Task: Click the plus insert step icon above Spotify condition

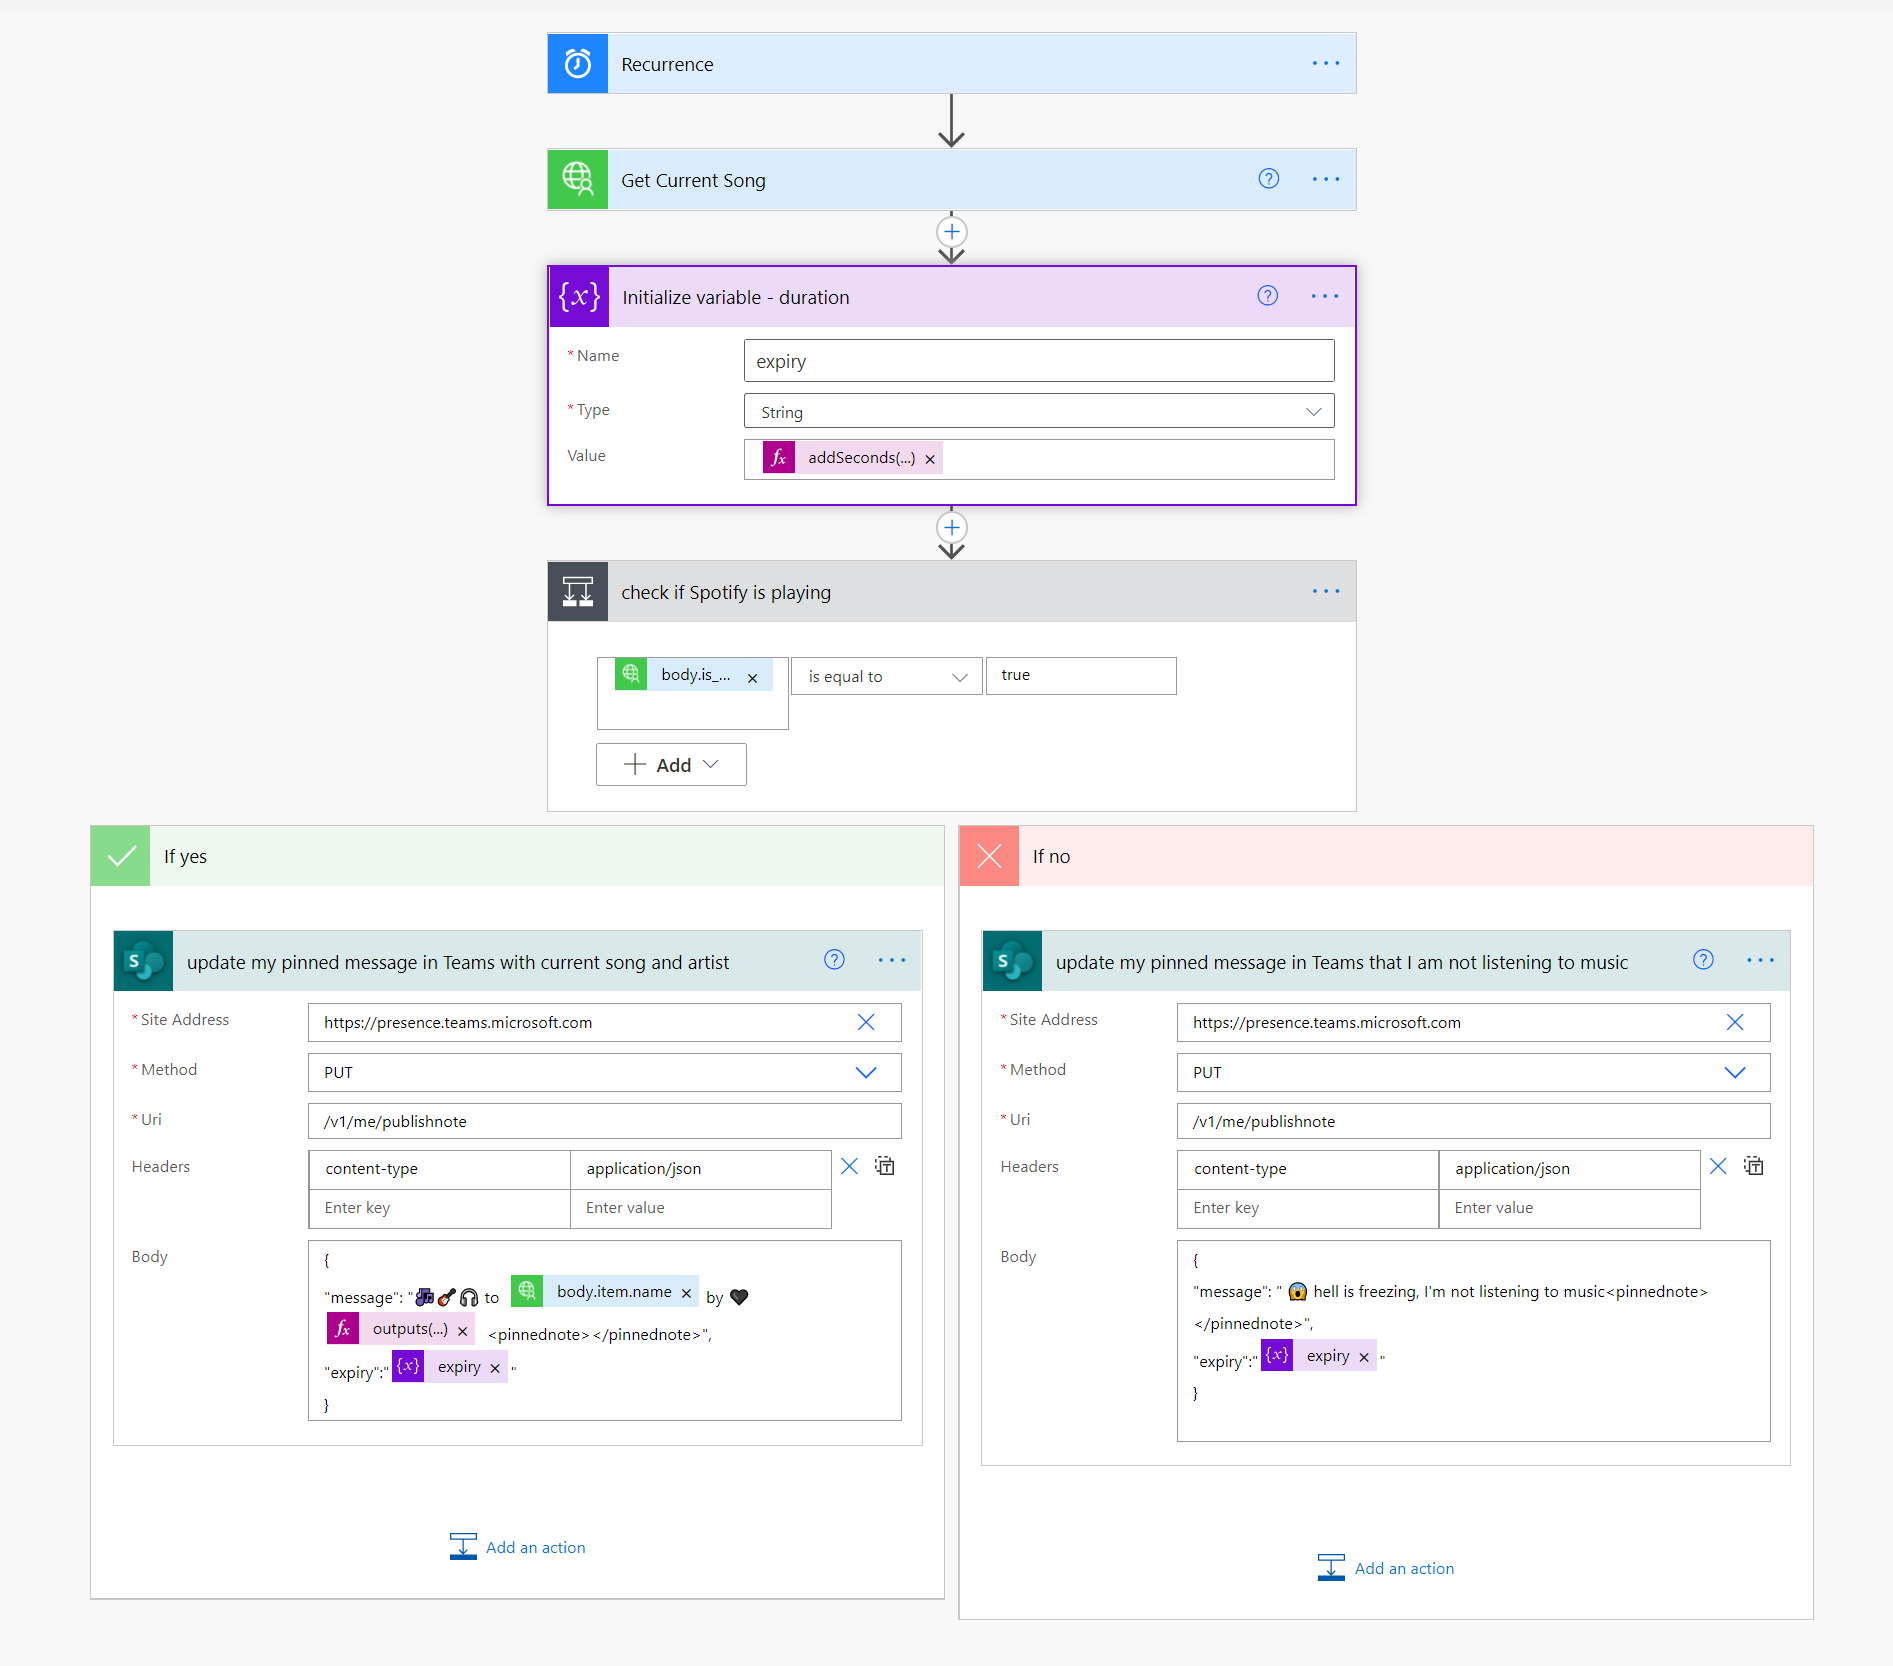Action: point(952,527)
